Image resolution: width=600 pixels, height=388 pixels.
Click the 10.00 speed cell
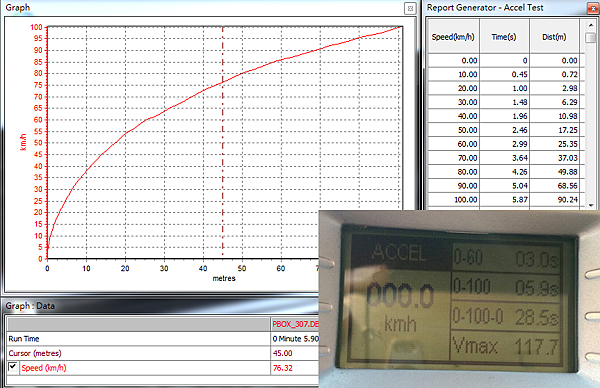click(x=453, y=74)
